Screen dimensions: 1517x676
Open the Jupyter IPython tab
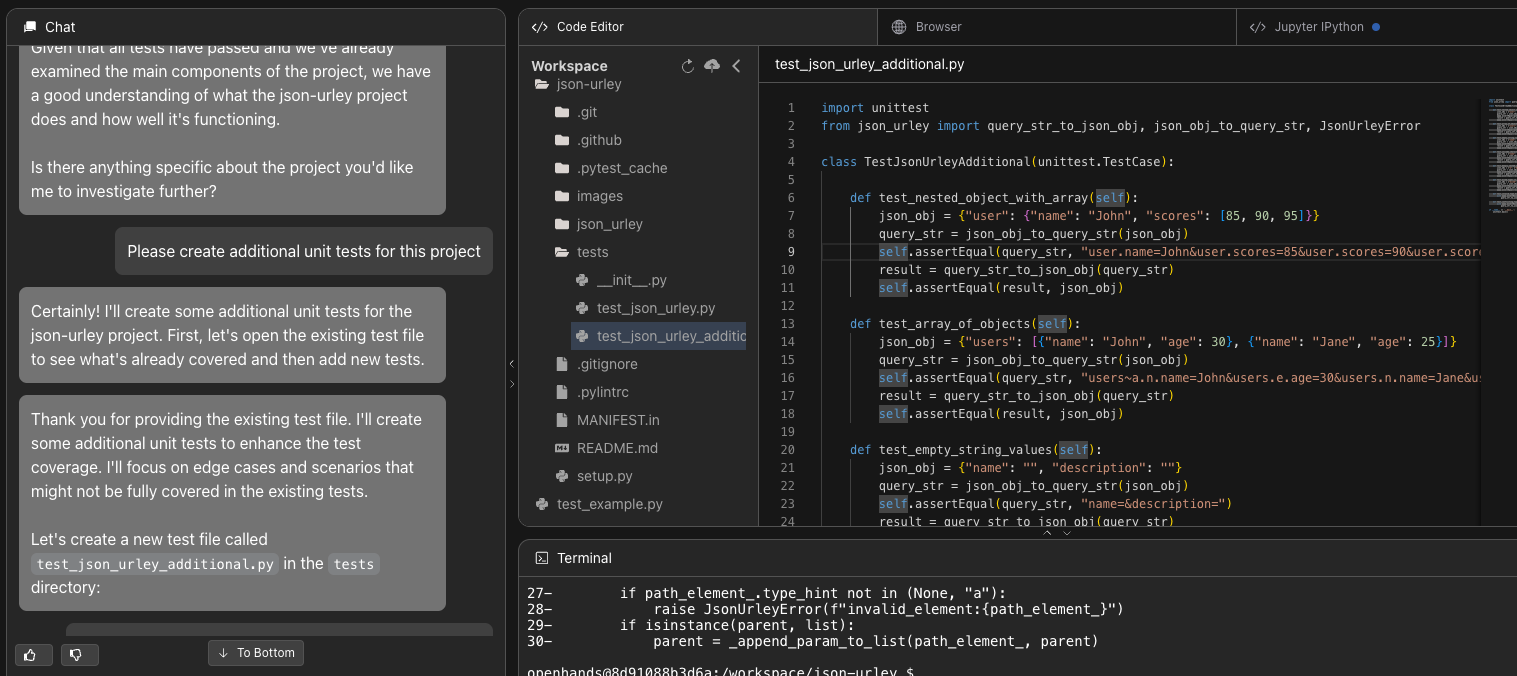[1377, 27]
